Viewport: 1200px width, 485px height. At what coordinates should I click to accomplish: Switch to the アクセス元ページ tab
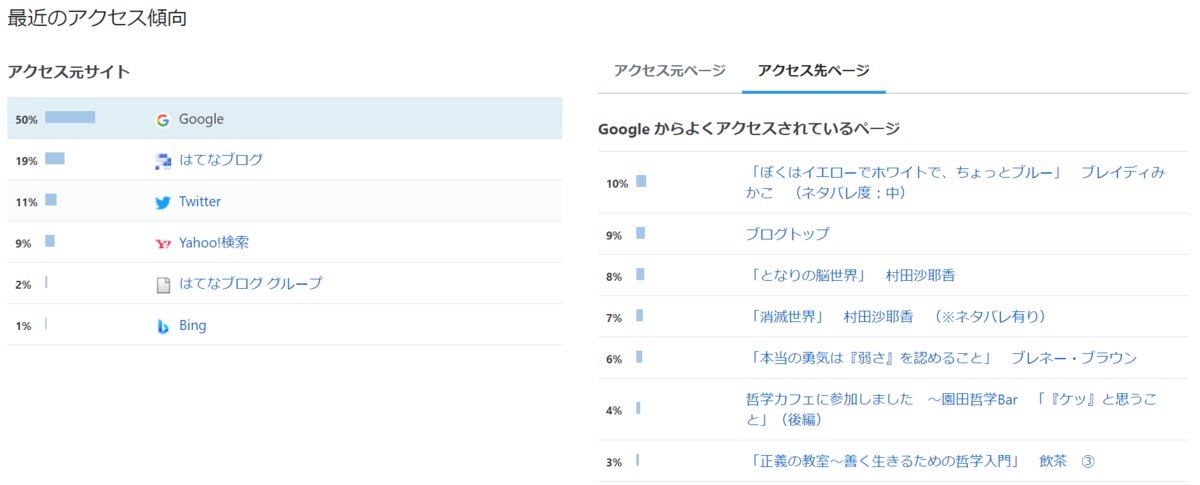pyautogui.click(x=670, y=70)
